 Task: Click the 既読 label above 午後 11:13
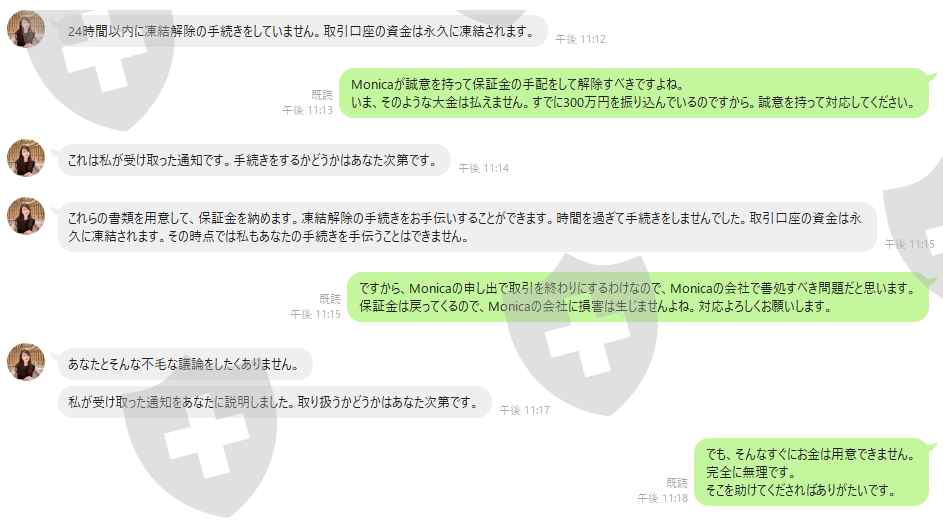pyautogui.click(x=322, y=95)
